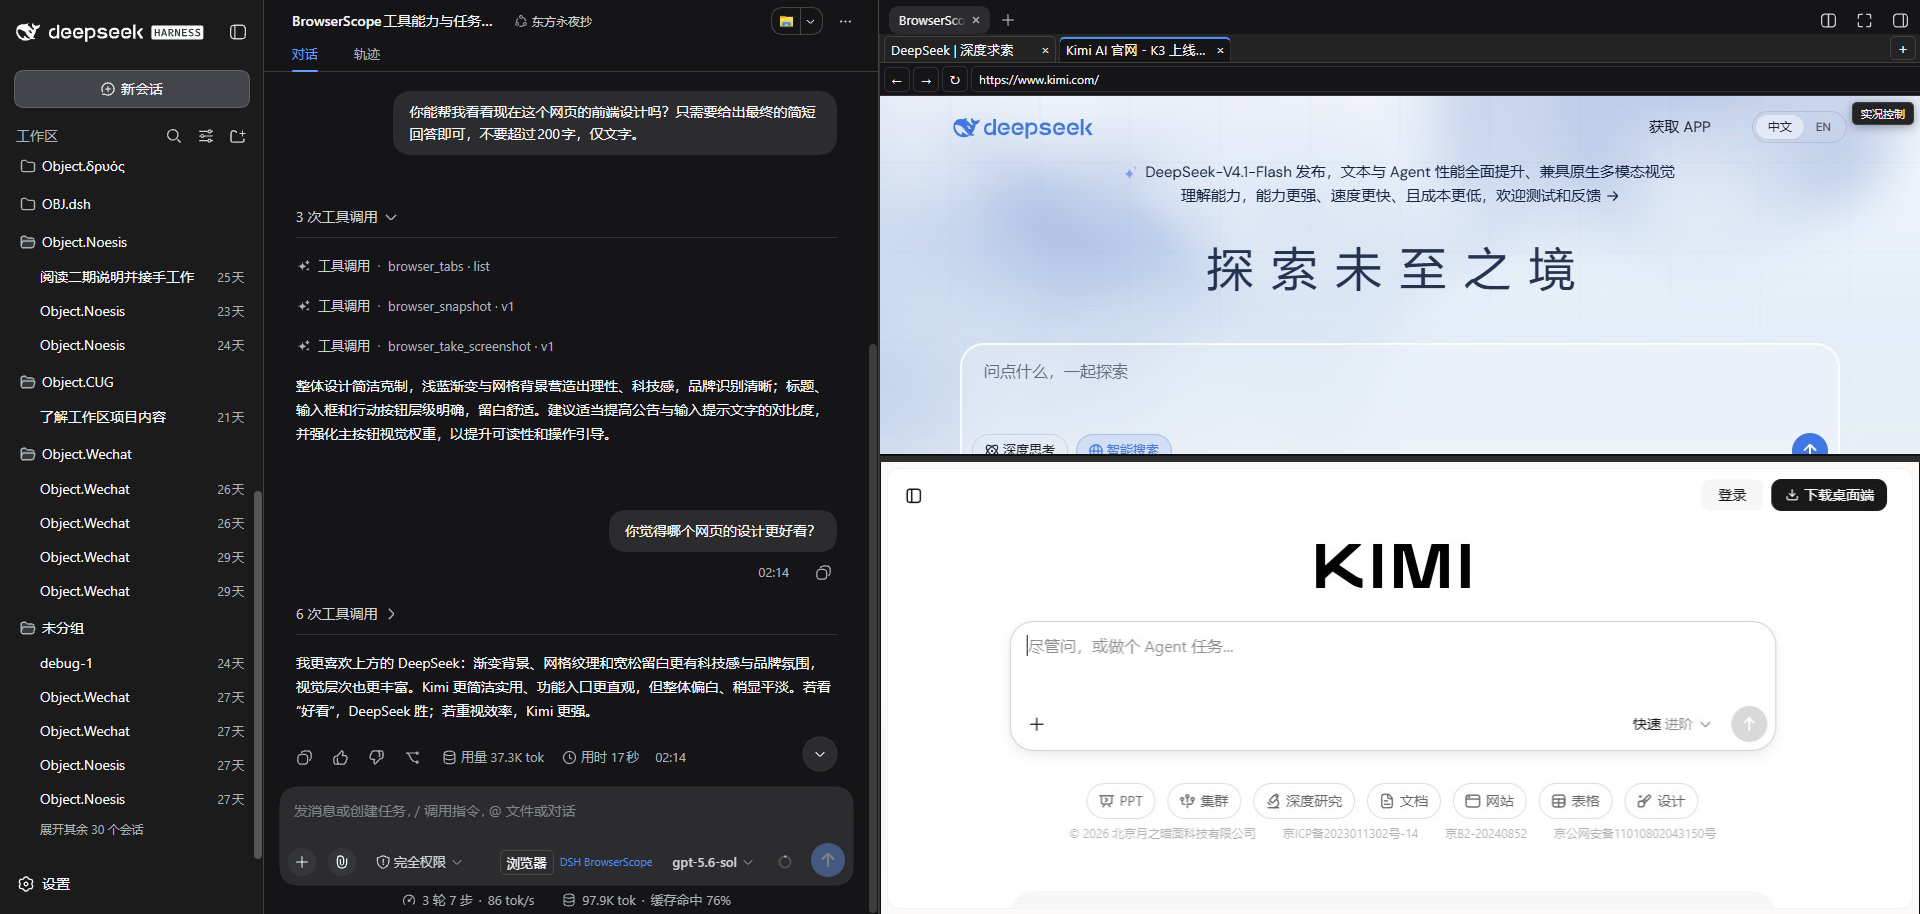This screenshot has width=1920, height=914.
Task: Toggle the Kimi page sidebar icon
Action: coord(914,496)
